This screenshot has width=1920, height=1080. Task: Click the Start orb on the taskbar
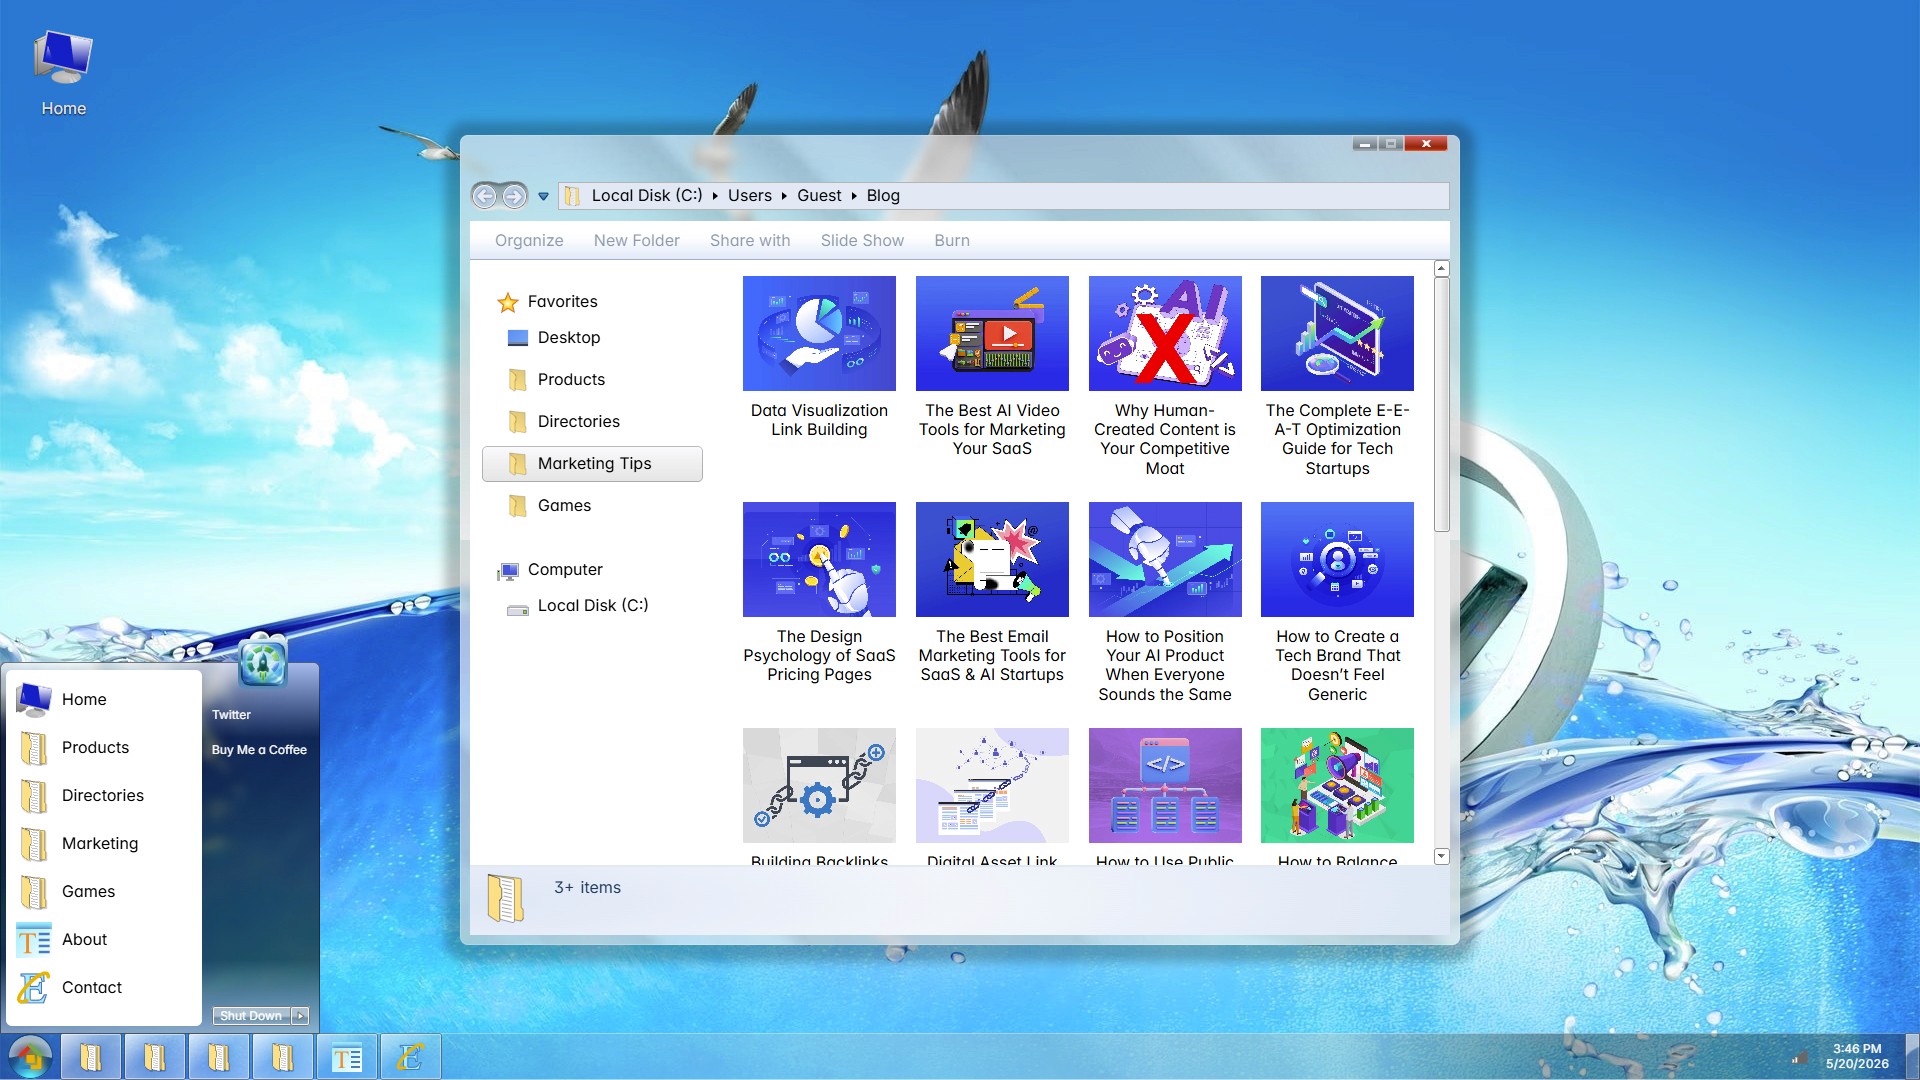(x=30, y=1057)
